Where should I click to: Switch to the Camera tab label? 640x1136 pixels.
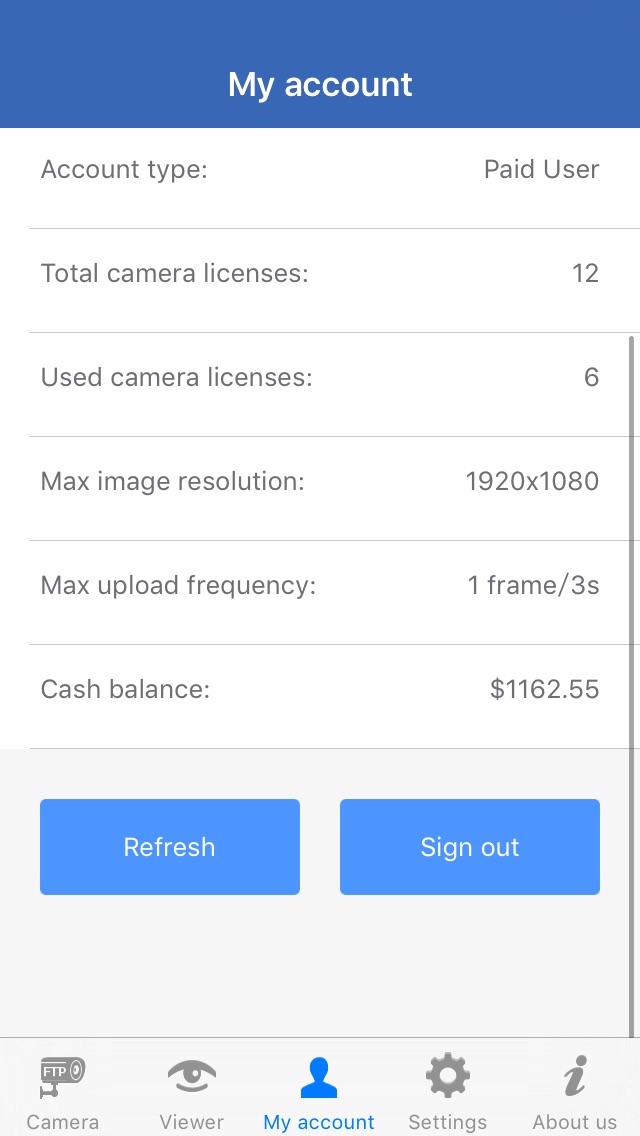(x=62, y=1122)
